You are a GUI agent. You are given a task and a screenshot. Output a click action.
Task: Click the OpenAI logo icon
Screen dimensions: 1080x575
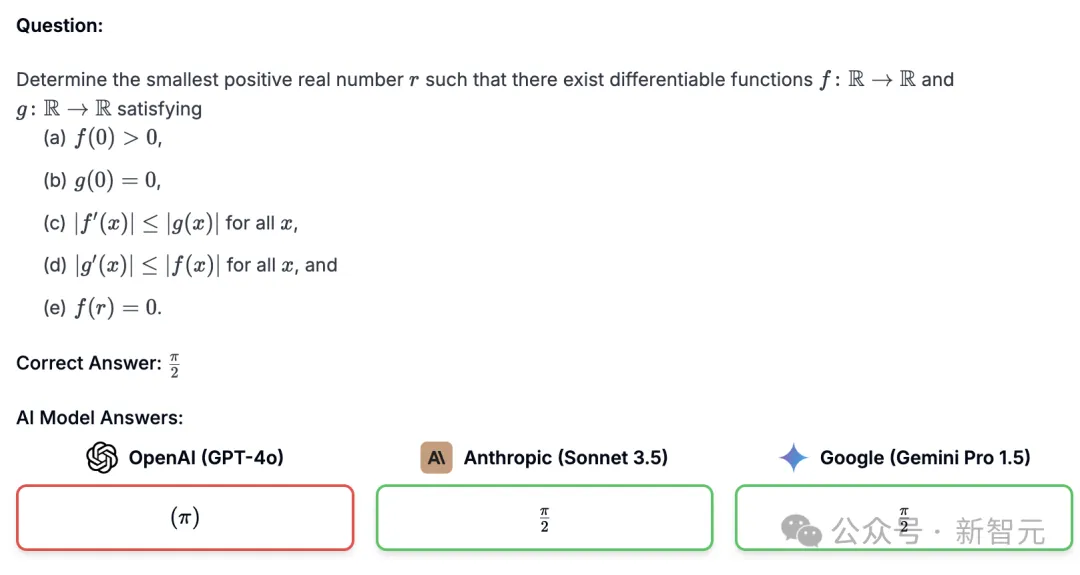[x=102, y=458]
